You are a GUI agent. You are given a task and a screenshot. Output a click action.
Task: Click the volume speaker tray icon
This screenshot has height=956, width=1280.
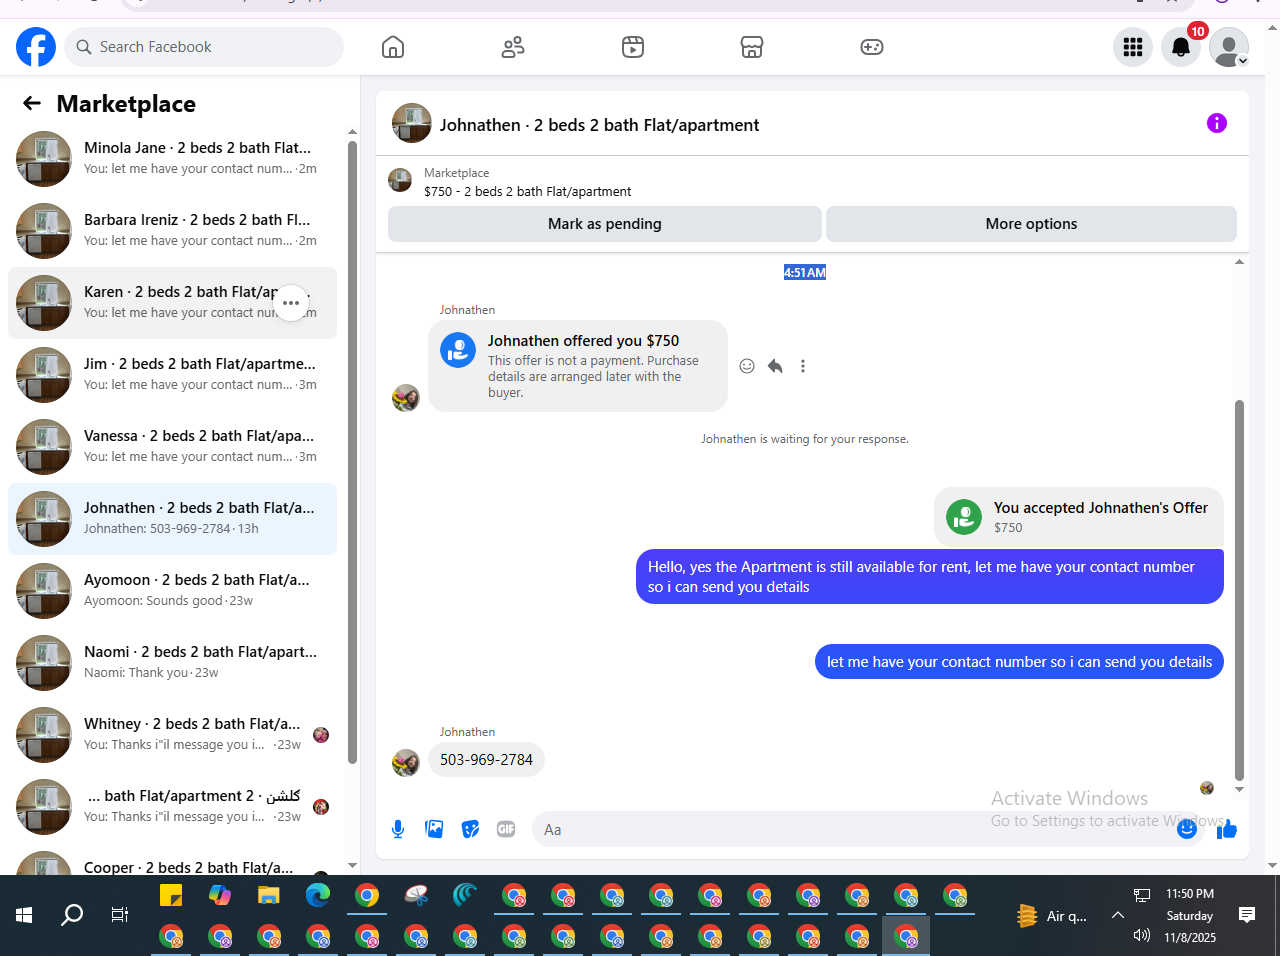pos(1142,936)
